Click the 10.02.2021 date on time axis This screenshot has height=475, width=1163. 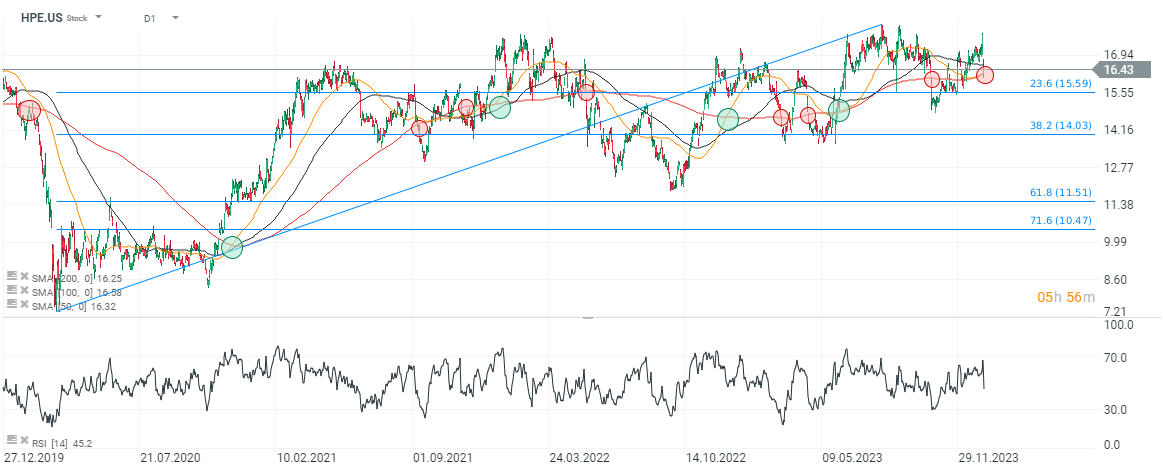306,458
